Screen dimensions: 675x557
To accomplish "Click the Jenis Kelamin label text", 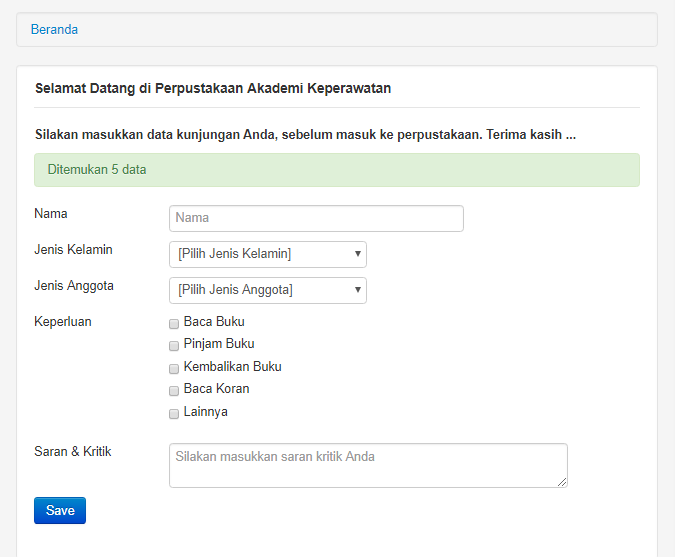I will tap(73, 249).
